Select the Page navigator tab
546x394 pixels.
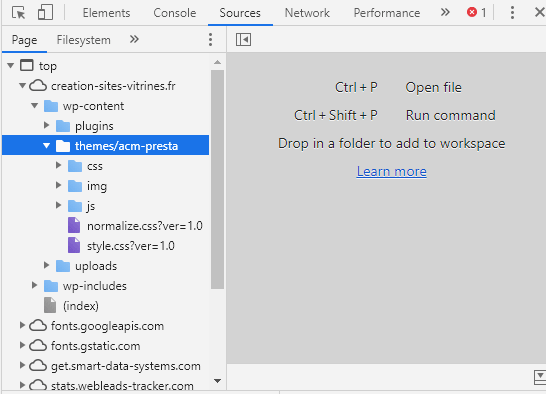(x=24, y=40)
